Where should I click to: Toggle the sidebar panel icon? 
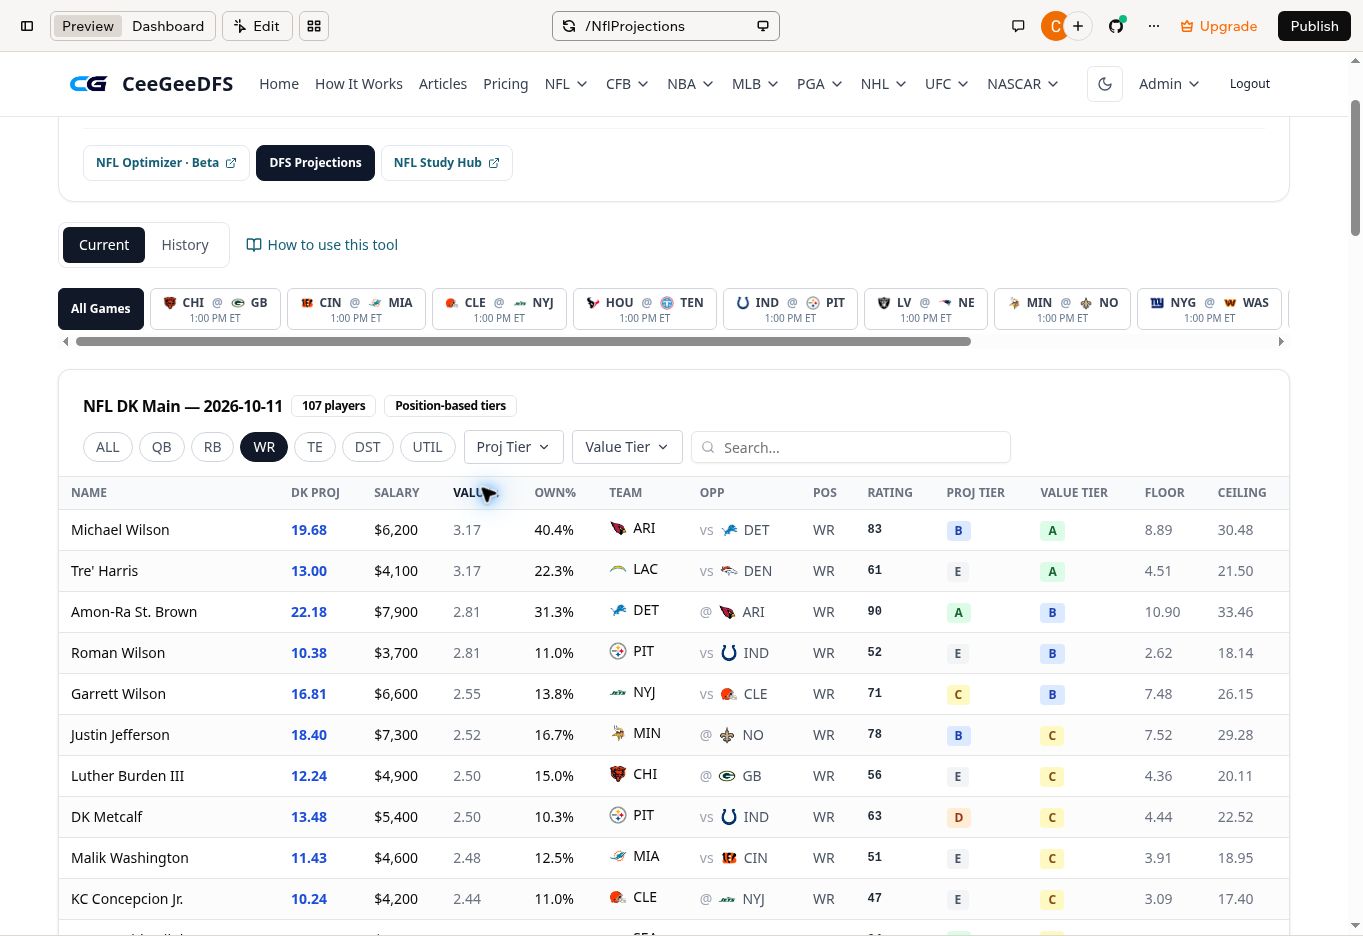27,26
